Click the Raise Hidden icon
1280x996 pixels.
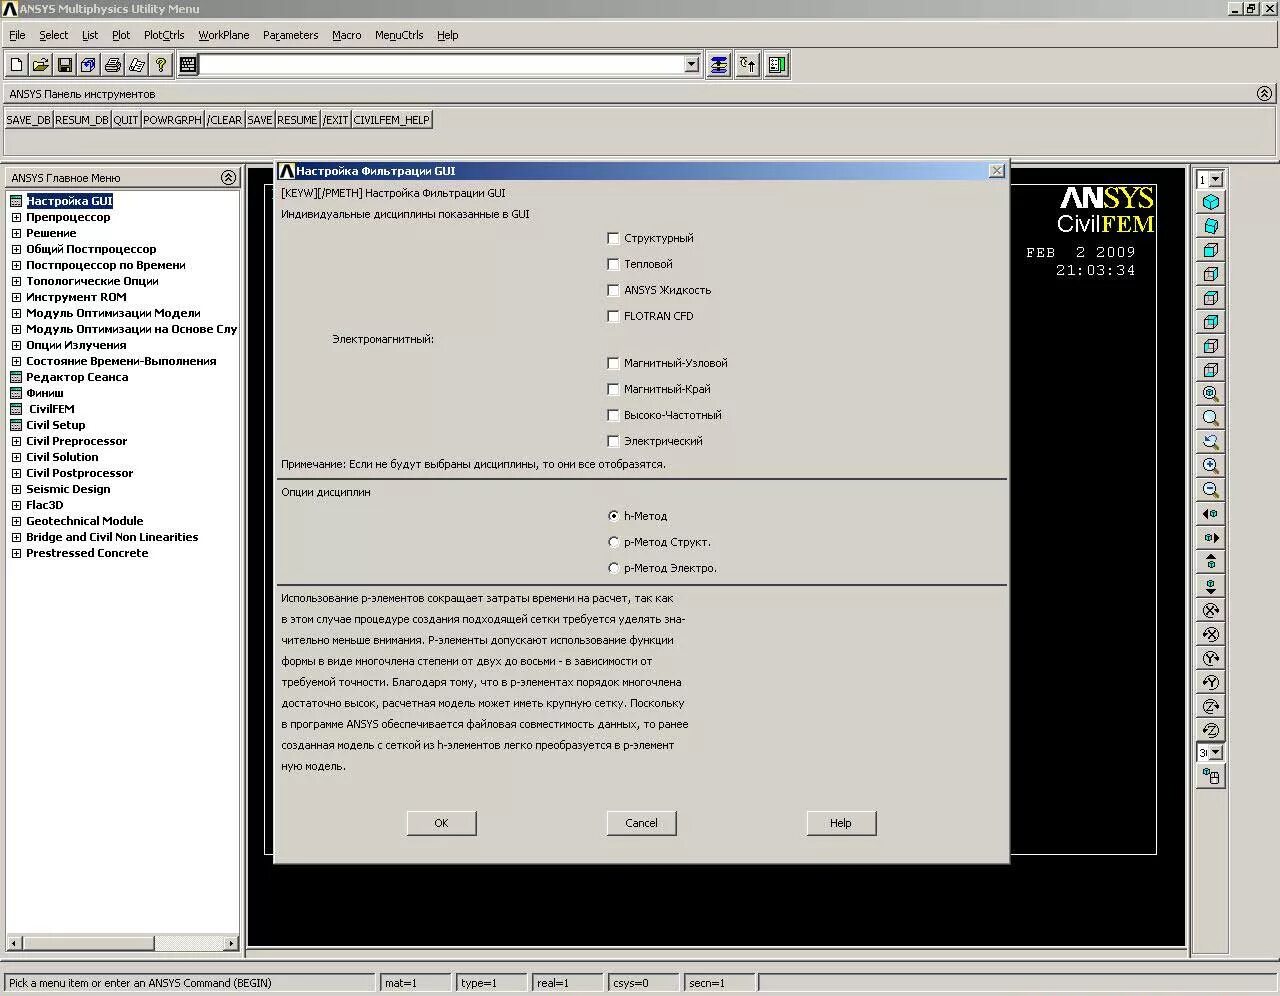(719, 65)
